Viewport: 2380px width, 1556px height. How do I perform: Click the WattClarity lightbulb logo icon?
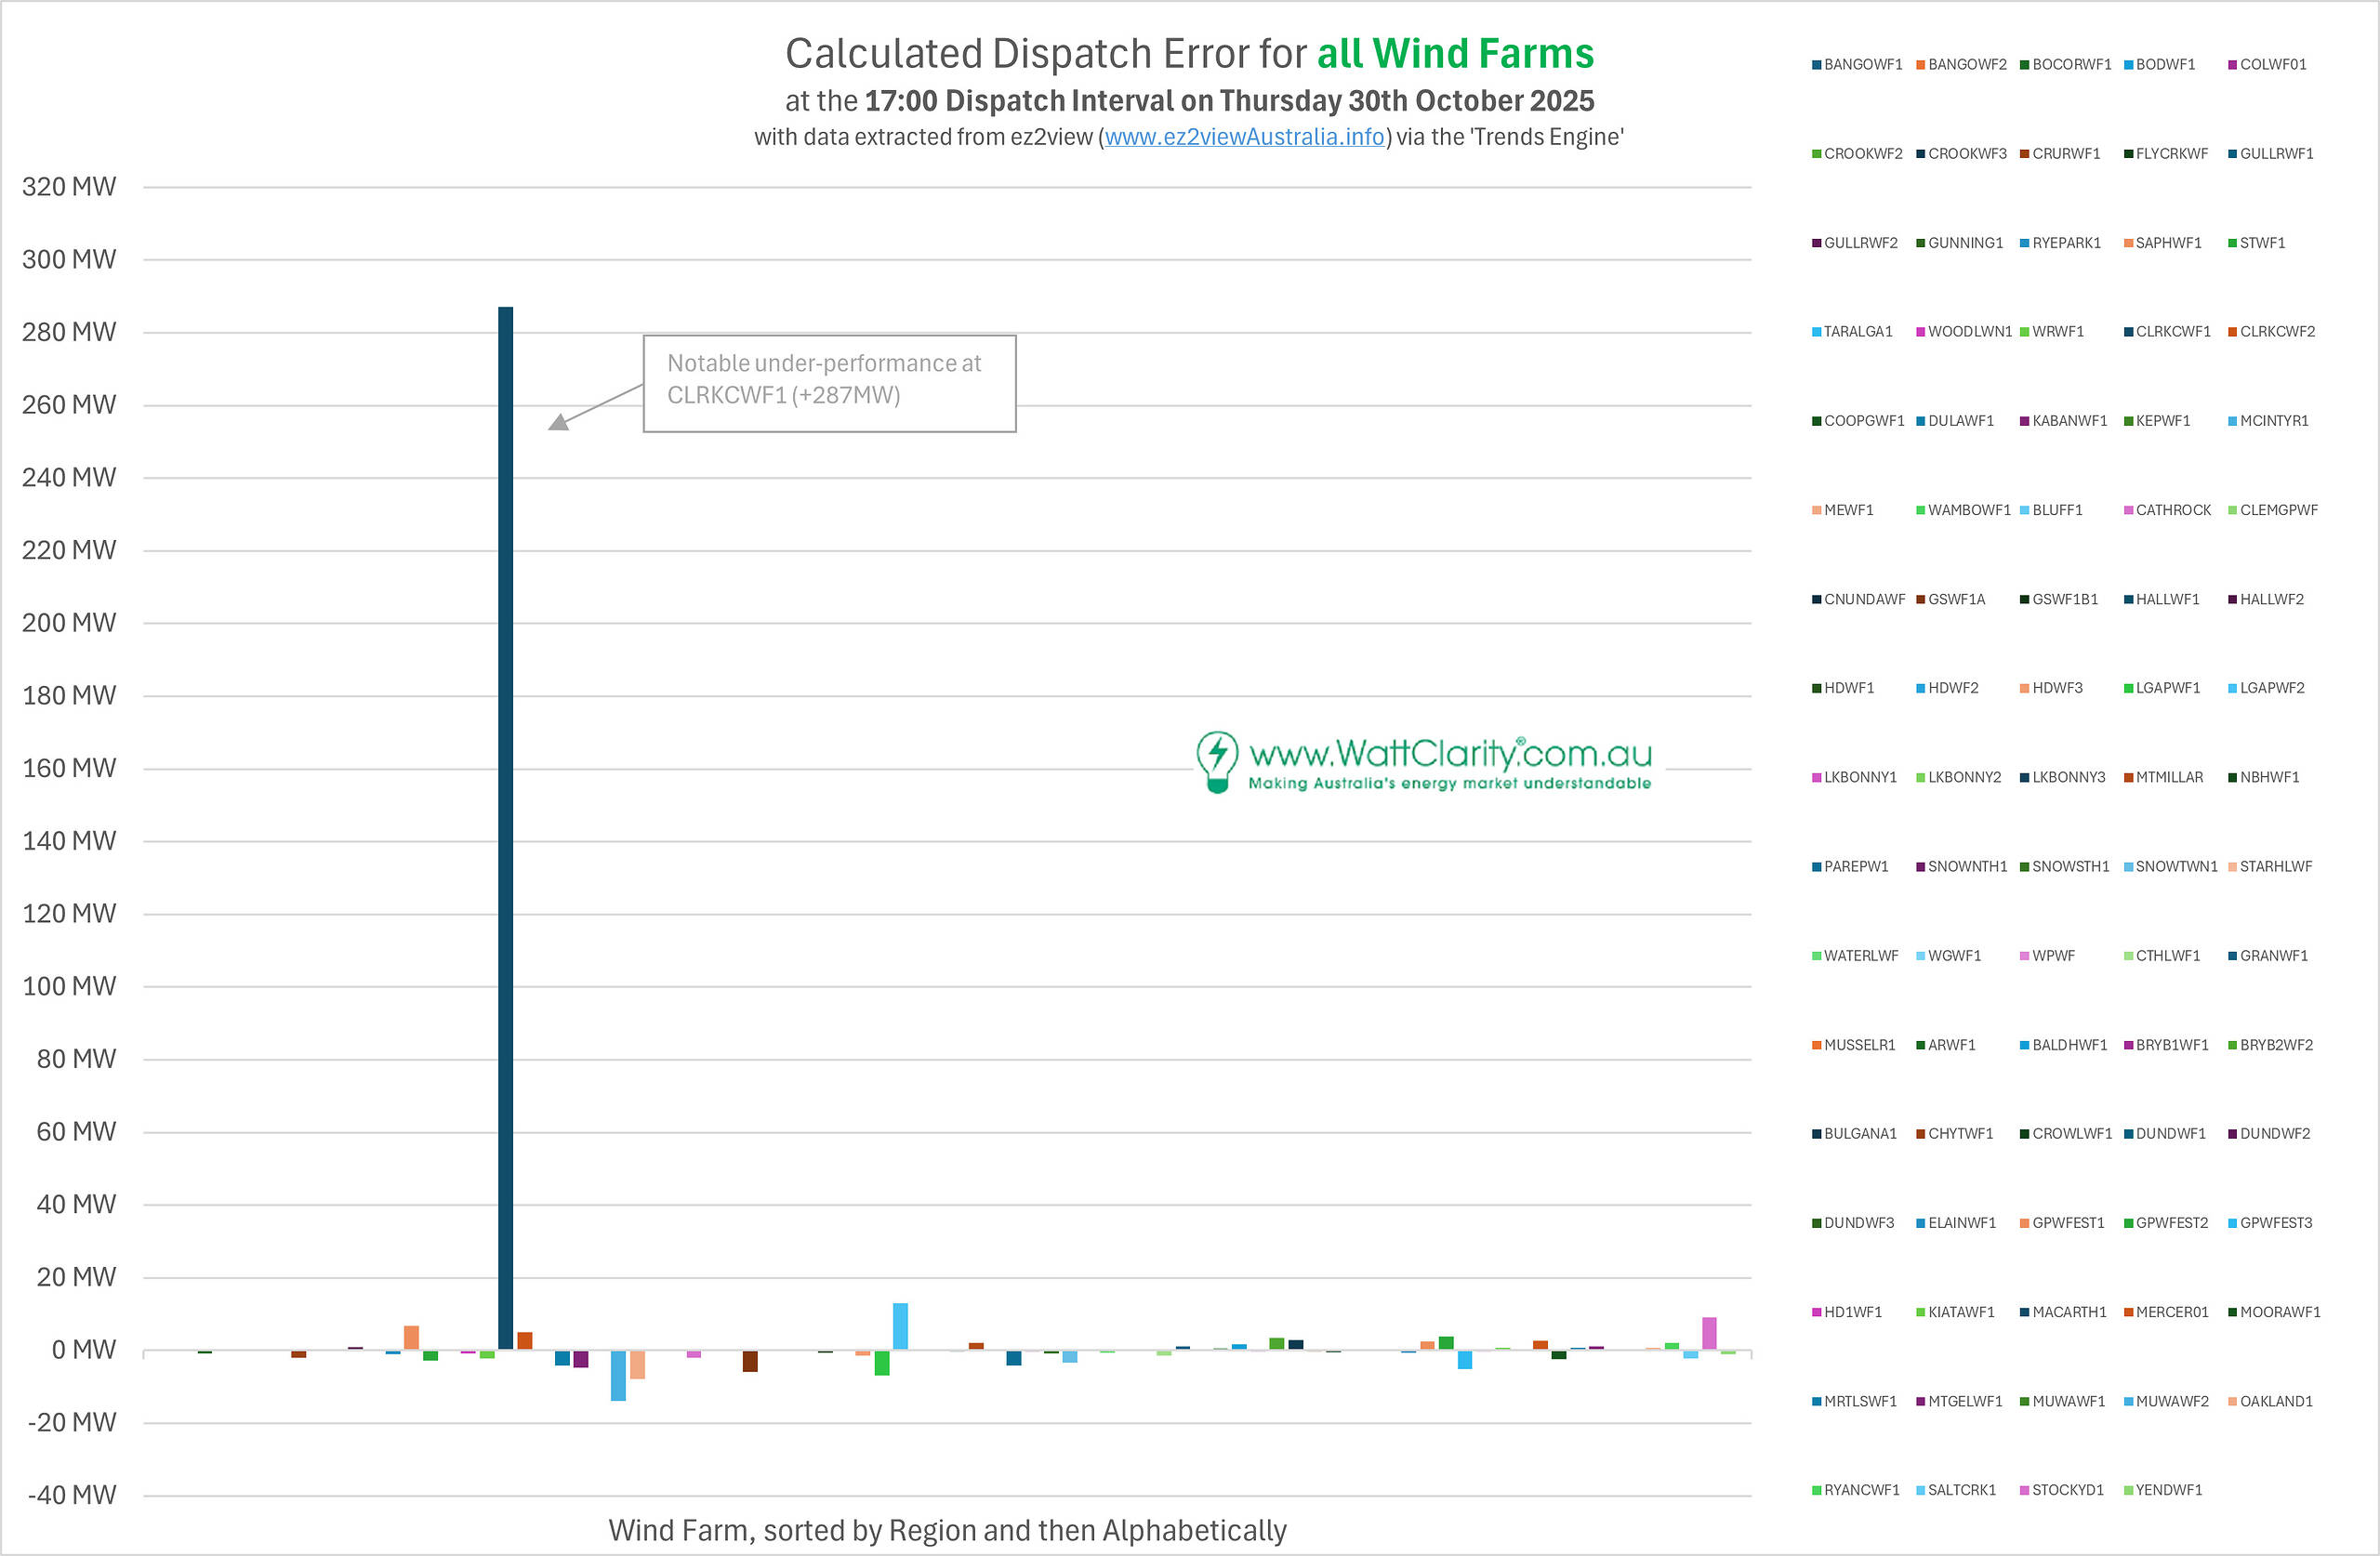point(1217,761)
